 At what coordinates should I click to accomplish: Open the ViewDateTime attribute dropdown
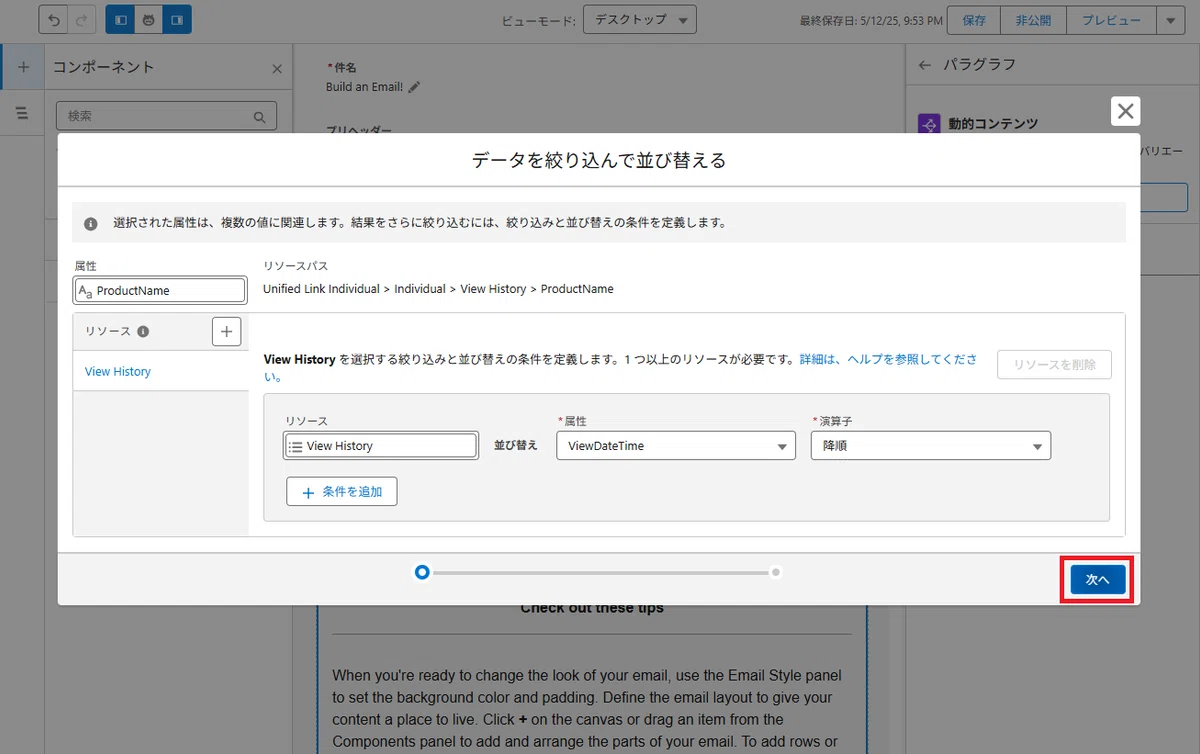coord(676,446)
